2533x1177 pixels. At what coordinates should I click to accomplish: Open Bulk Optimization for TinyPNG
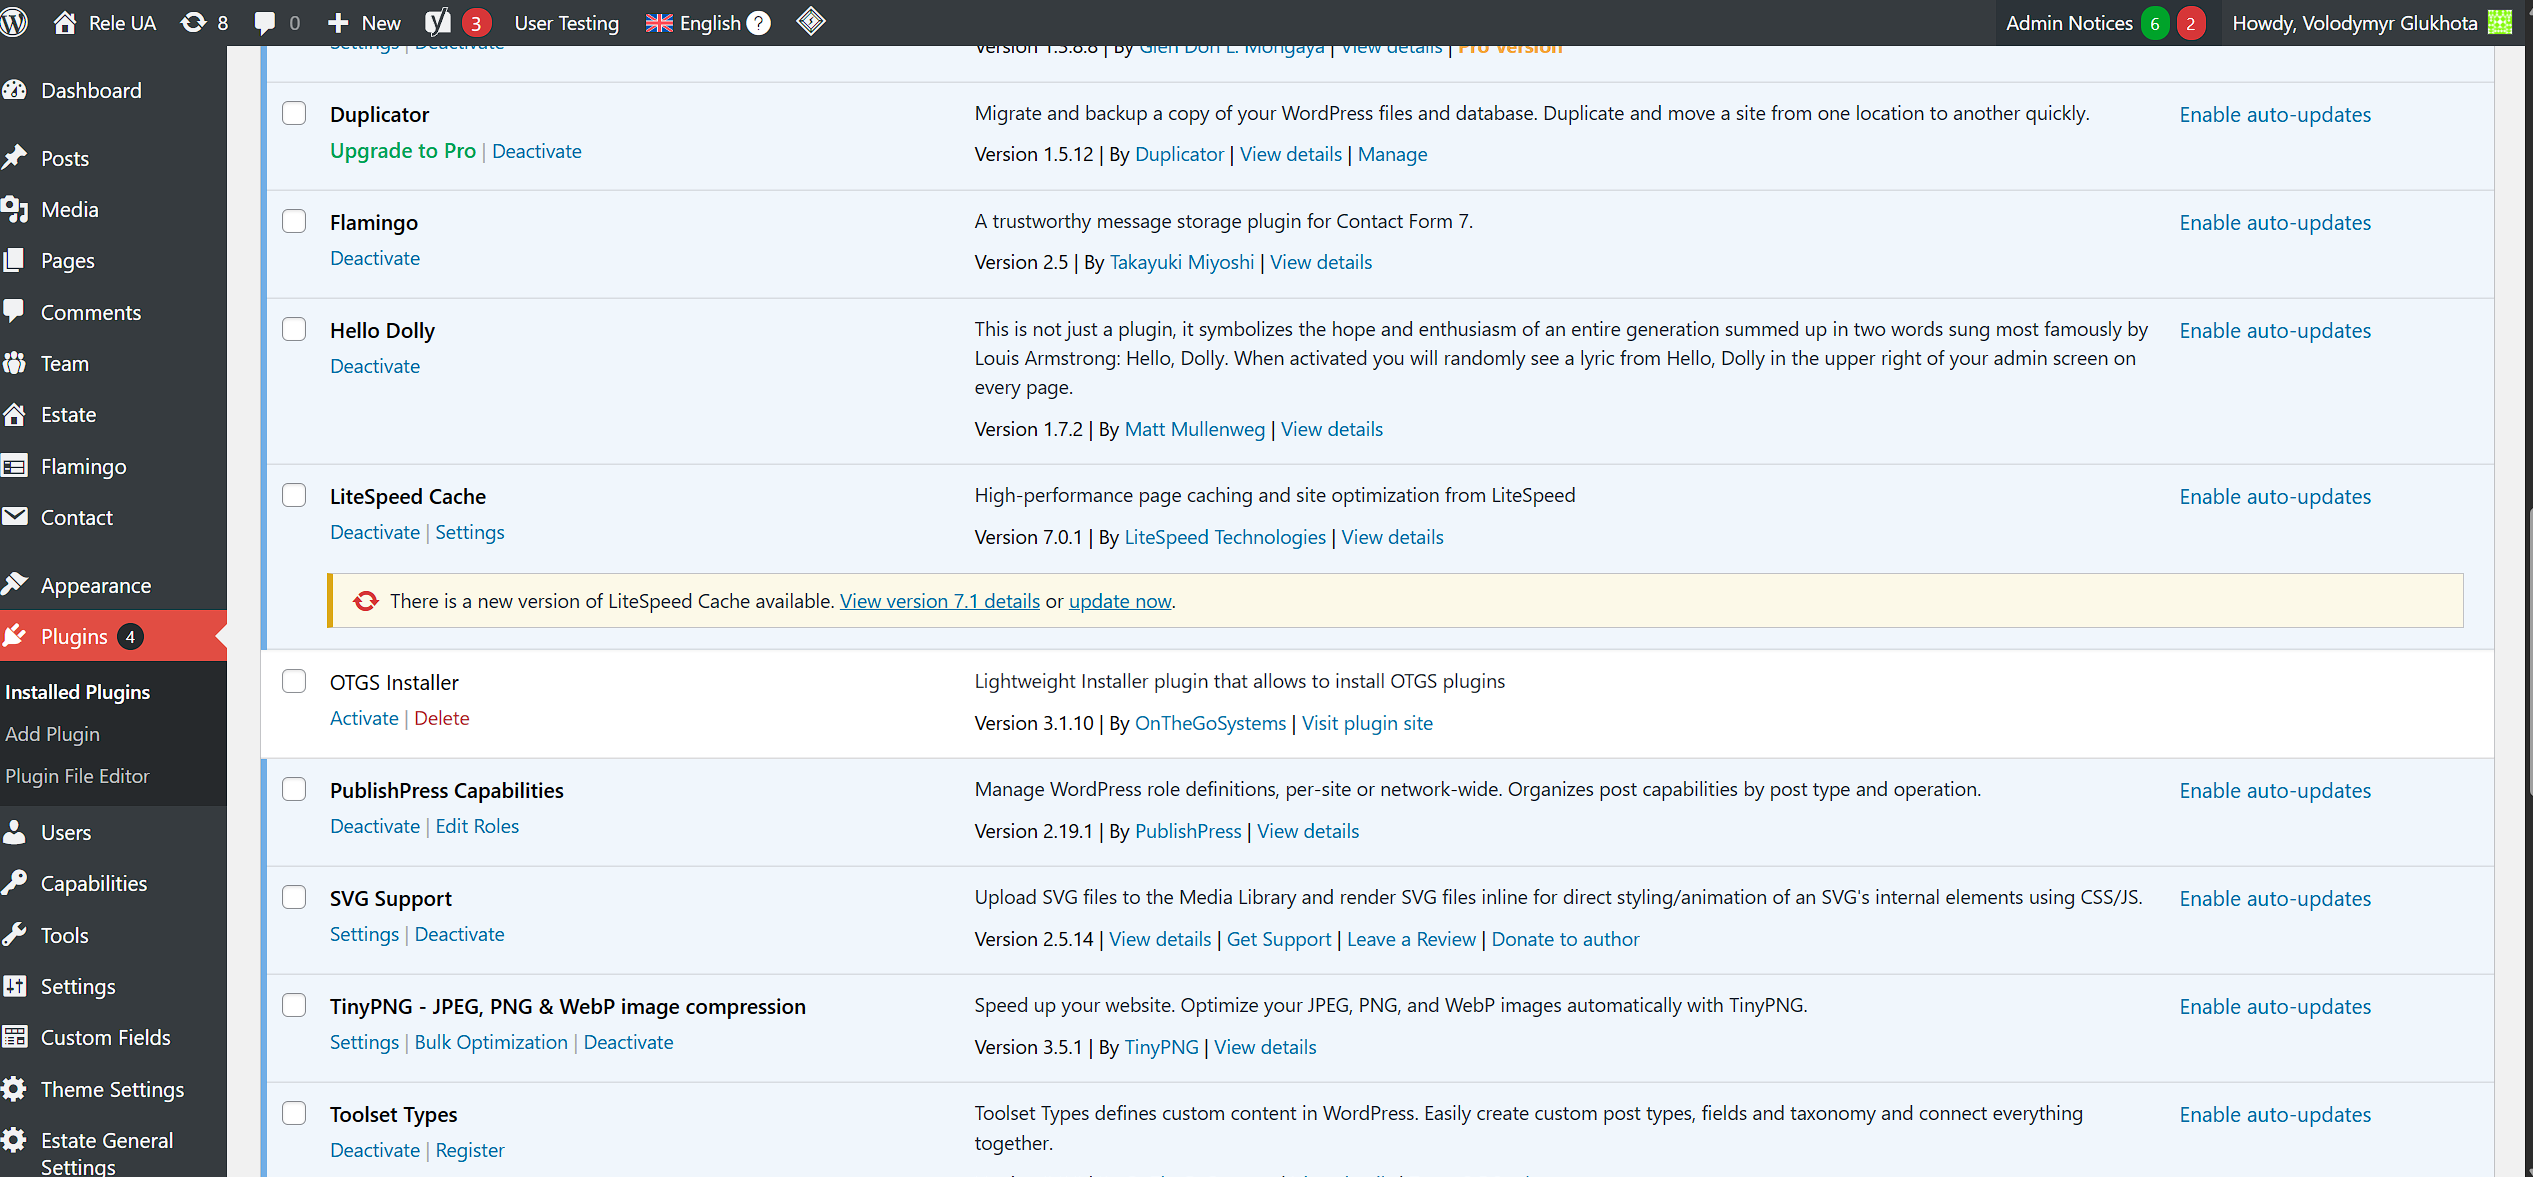coord(491,1042)
